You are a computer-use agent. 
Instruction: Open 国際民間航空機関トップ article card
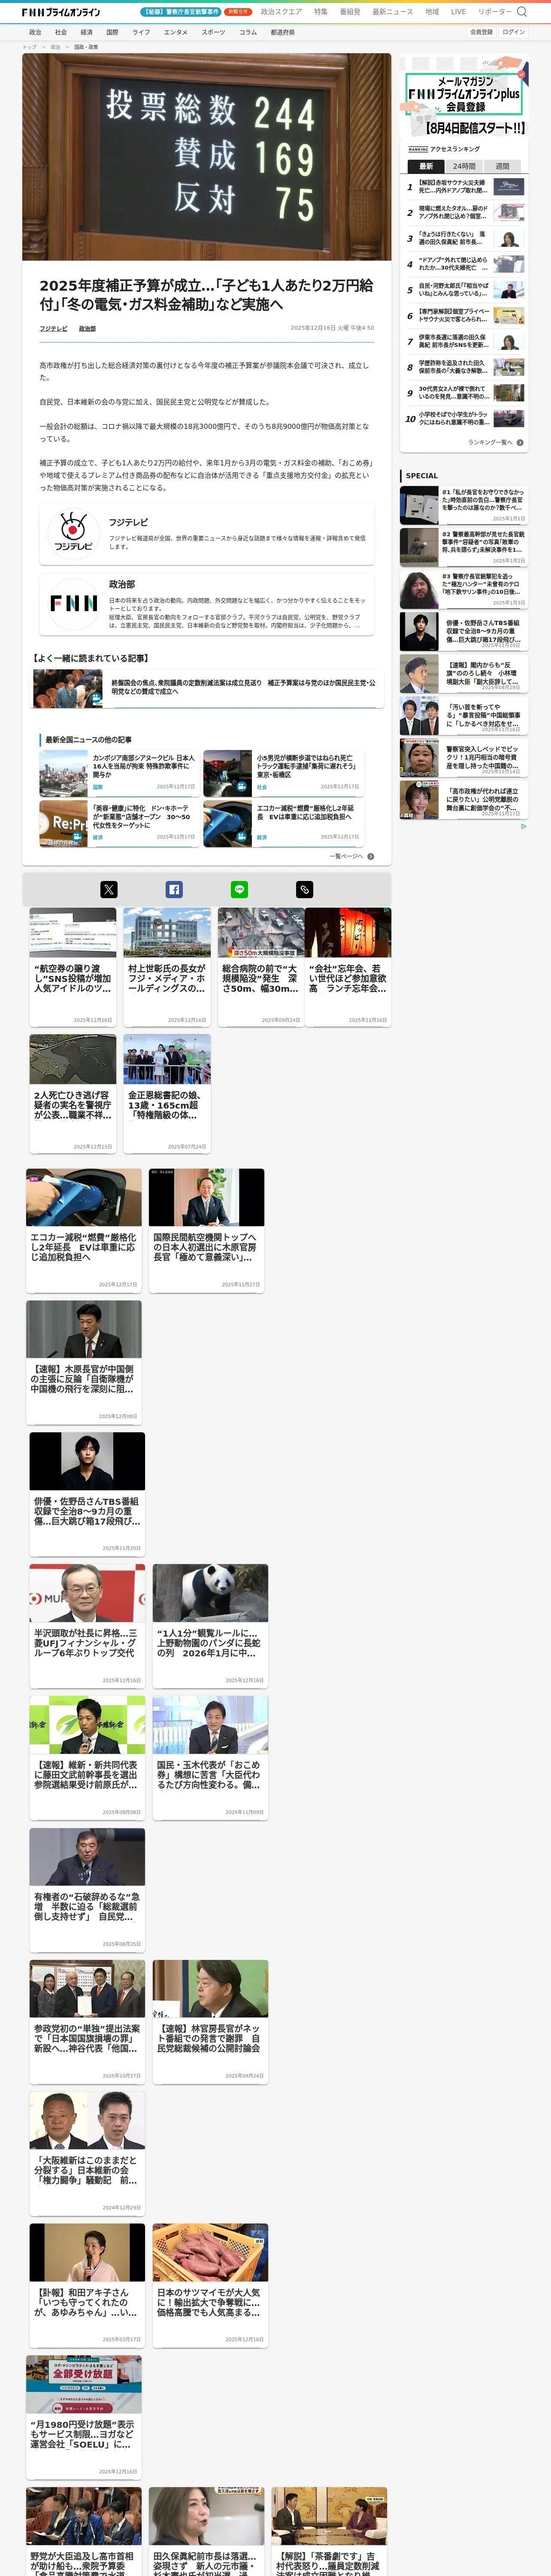tap(207, 1230)
